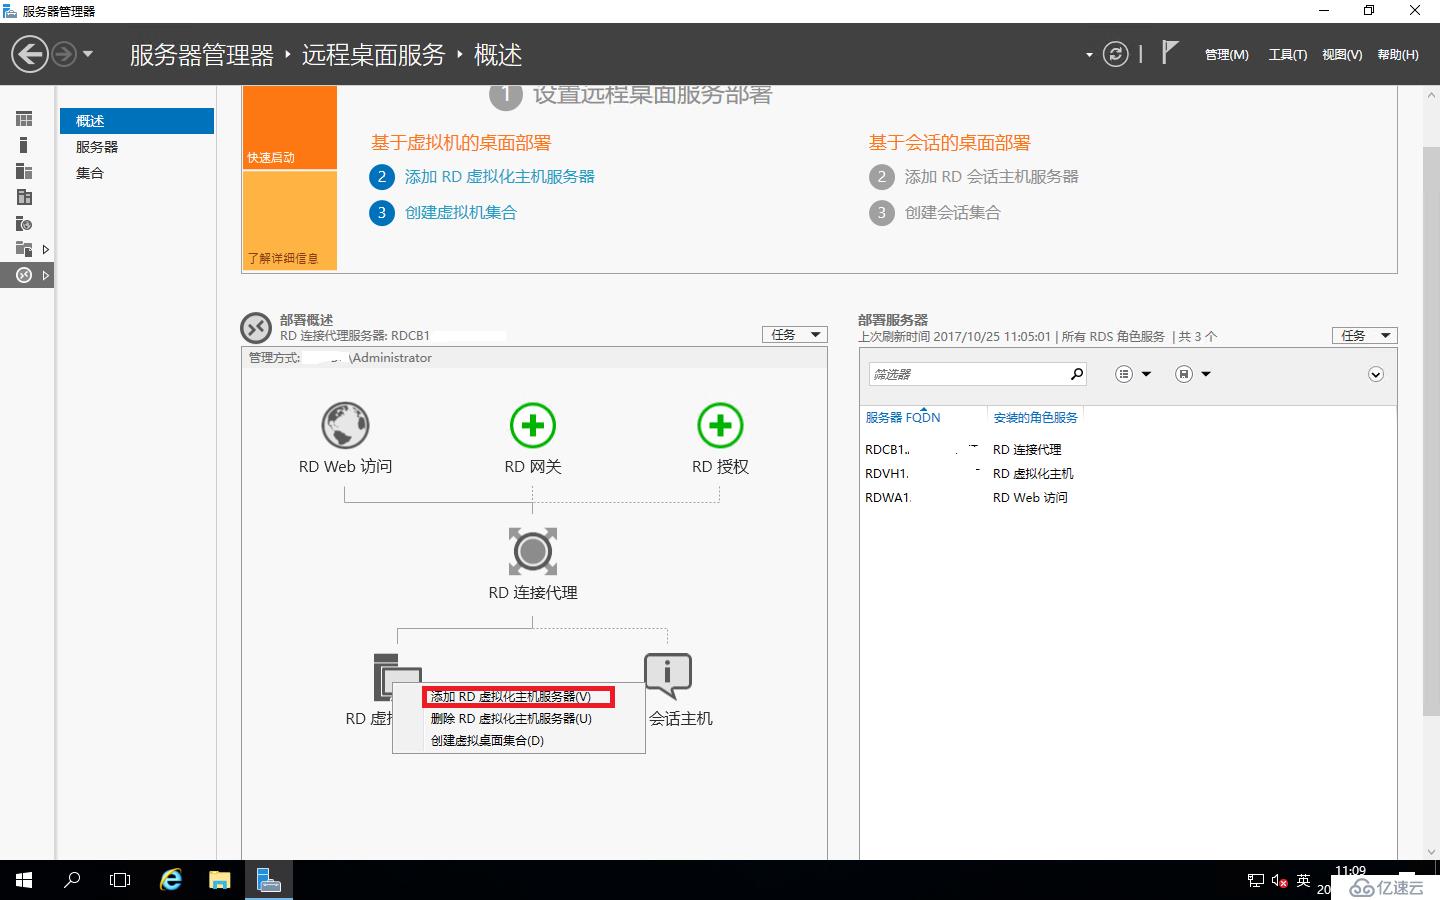
Task: Choose 创建虚拟桌面集合(D) menu item
Action: [519, 741]
